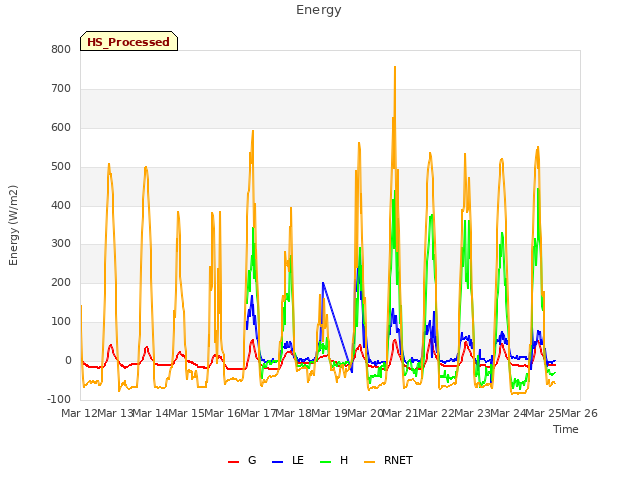640x480 pixels.
Task: Click the Mar 22 x-axis label
Action: pos(436,413)
